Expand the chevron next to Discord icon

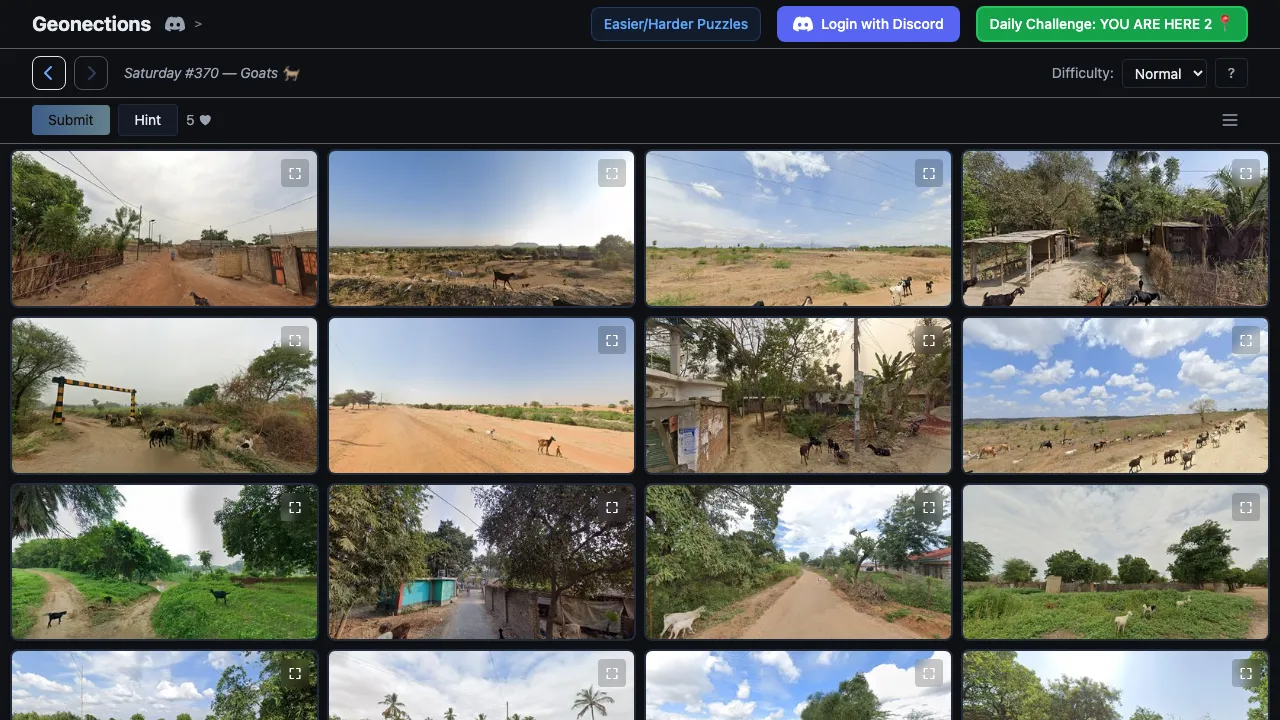[198, 24]
